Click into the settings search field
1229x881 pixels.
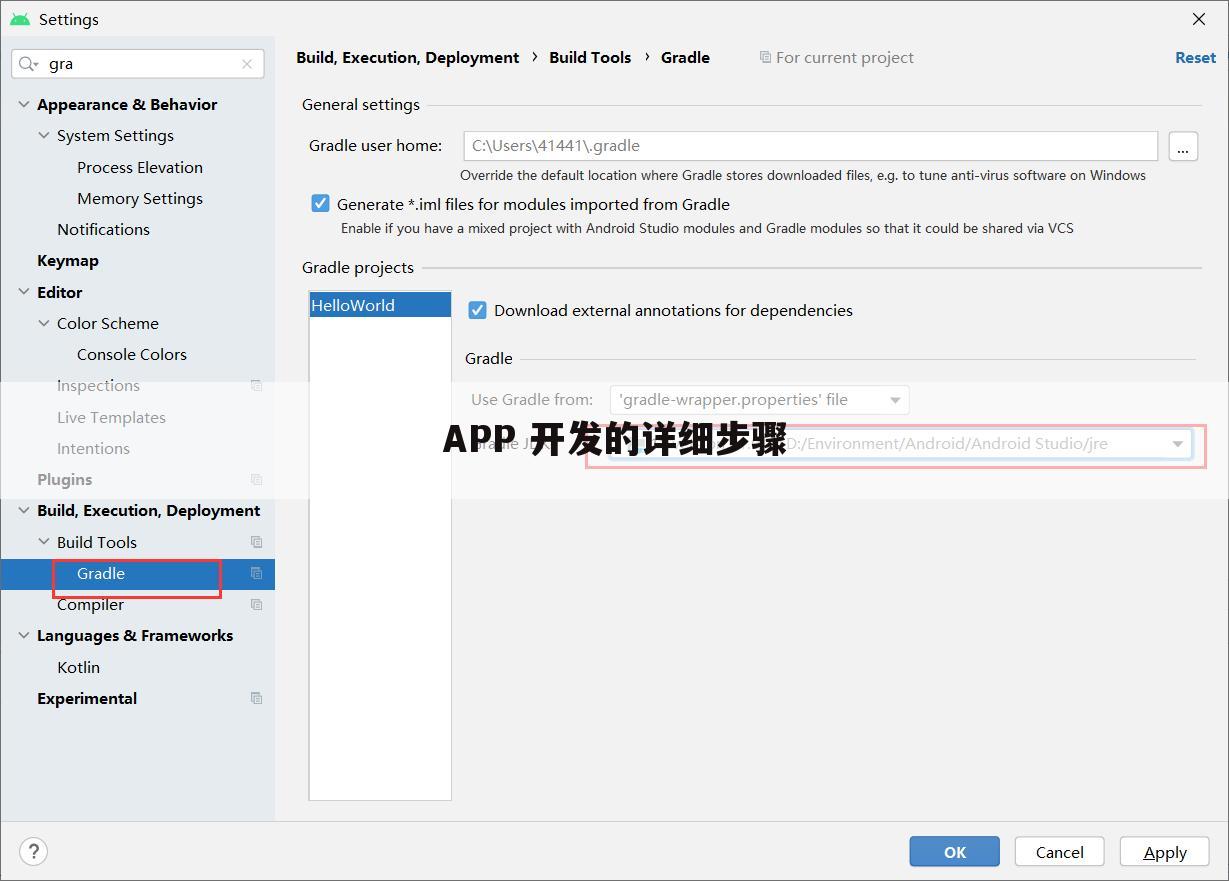click(x=140, y=64)
